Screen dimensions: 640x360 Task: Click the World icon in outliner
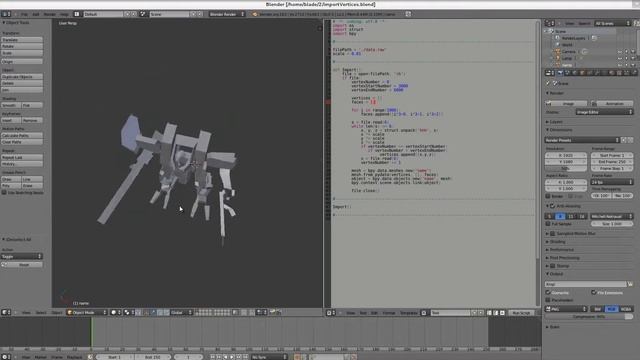pyautogui.click(x=558, y=45)
